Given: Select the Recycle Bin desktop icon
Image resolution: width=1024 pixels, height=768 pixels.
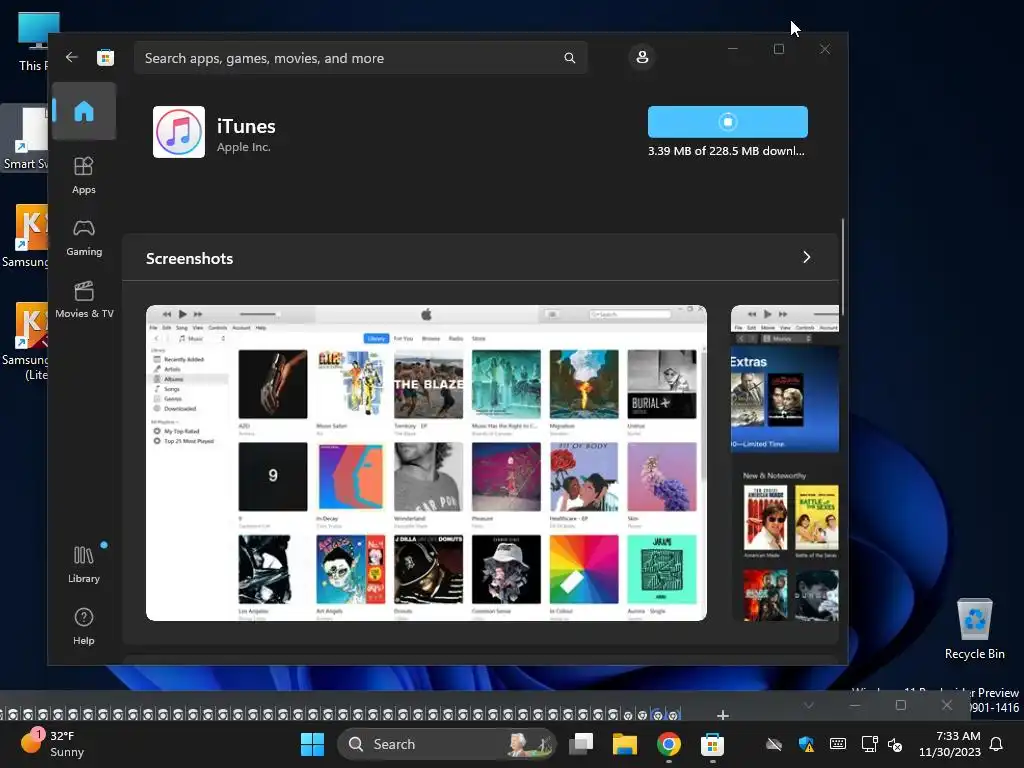Looking at the screenshot, I should (x=974, y=630).
